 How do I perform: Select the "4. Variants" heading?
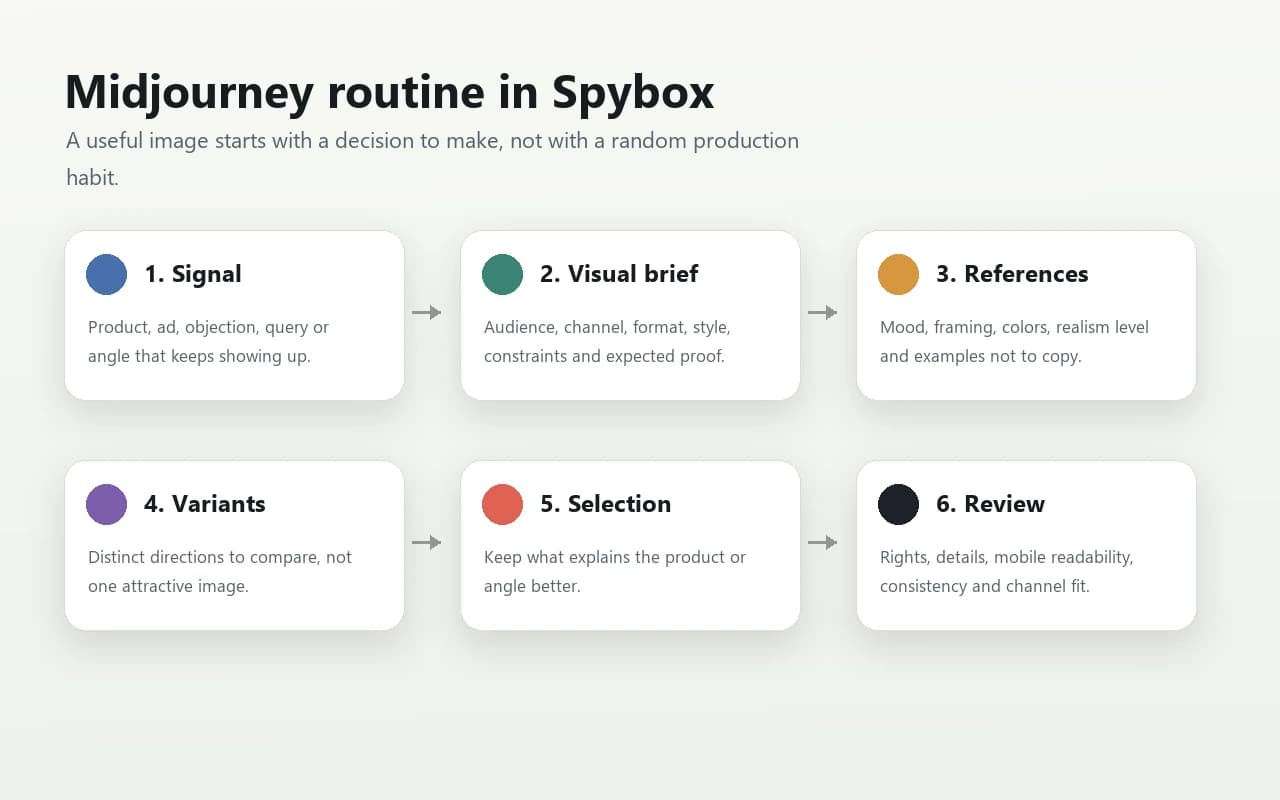205,504
